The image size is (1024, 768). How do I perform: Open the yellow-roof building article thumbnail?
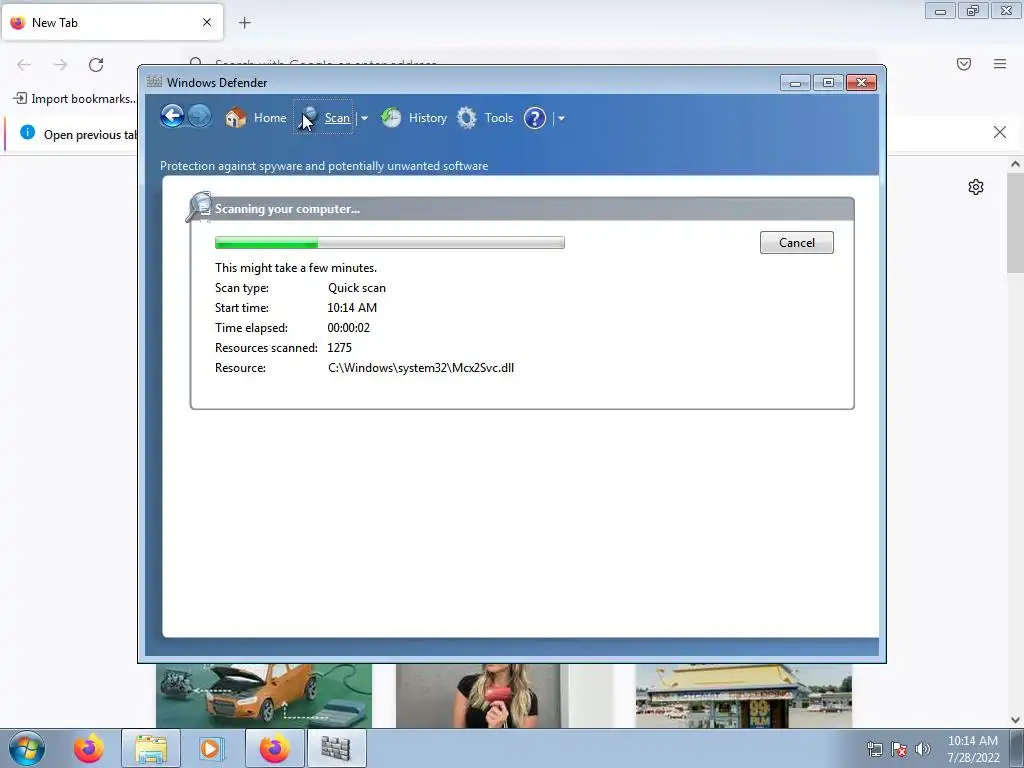[x=744, y=696]
